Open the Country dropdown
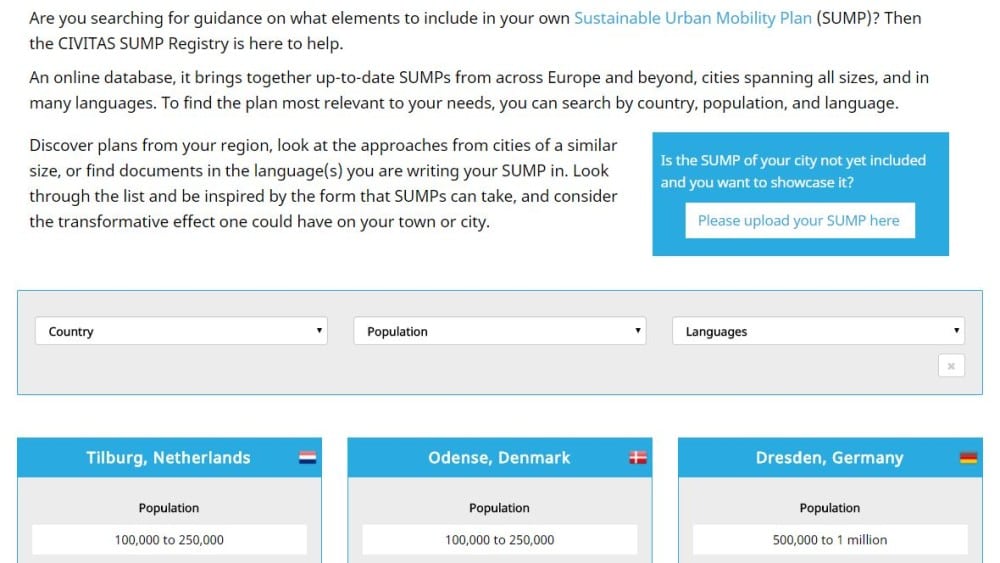This screenshot has width=1000, height=563. 181,331
